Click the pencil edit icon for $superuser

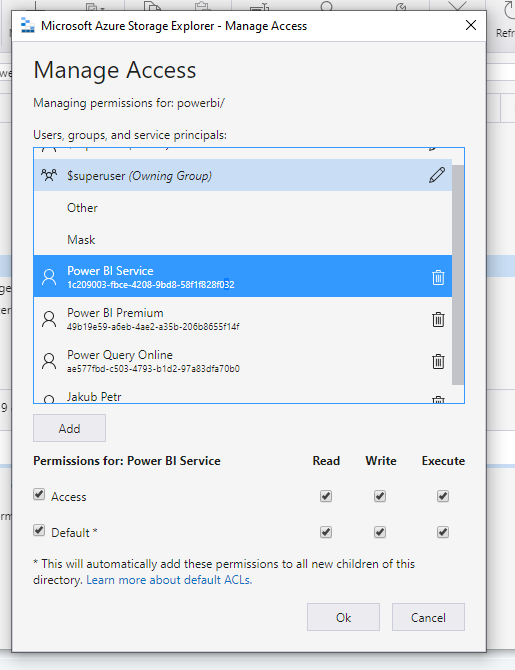[x=437, y=175]
